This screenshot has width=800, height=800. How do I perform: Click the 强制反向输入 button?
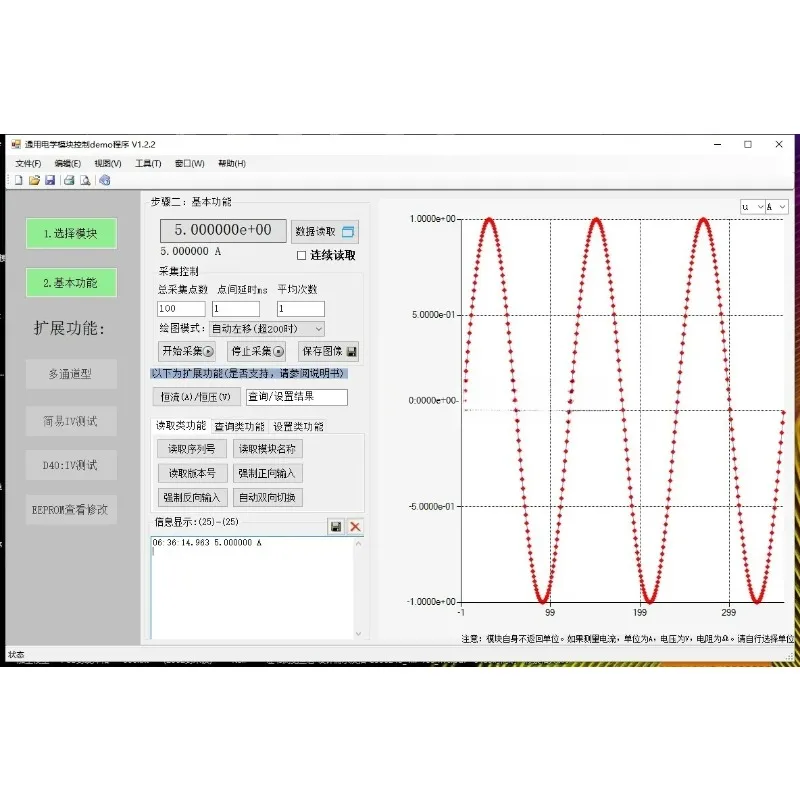click(x=192, y=497)
